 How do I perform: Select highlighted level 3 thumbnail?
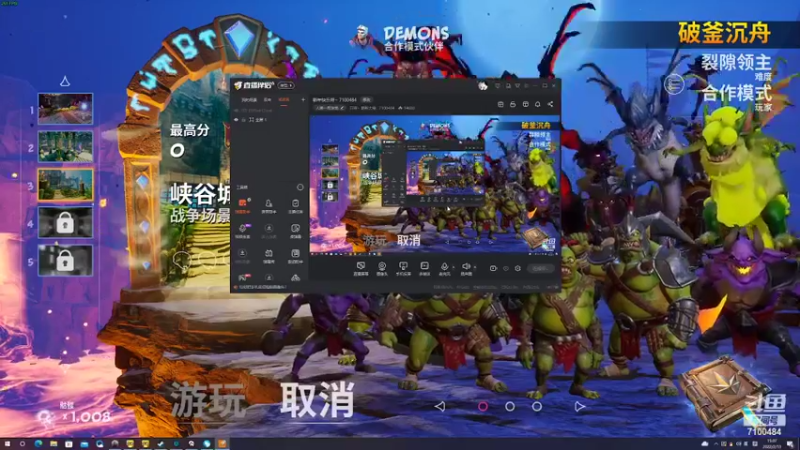65,184
